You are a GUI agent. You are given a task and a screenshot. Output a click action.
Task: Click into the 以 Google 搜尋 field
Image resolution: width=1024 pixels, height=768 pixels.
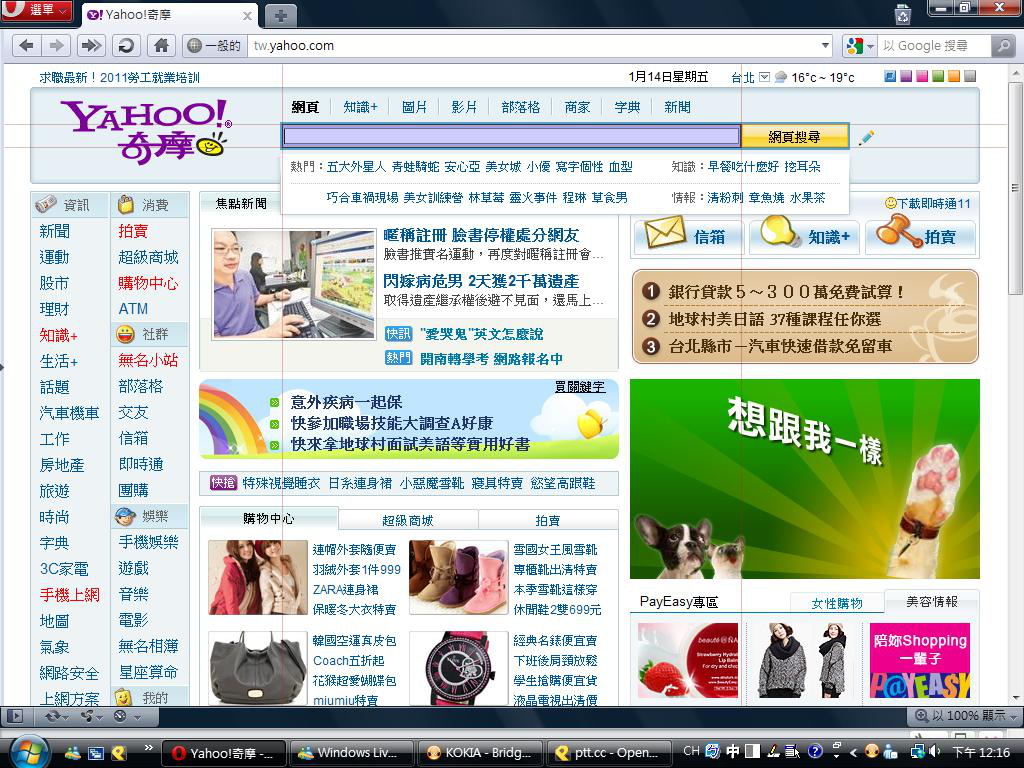(934, 46)
